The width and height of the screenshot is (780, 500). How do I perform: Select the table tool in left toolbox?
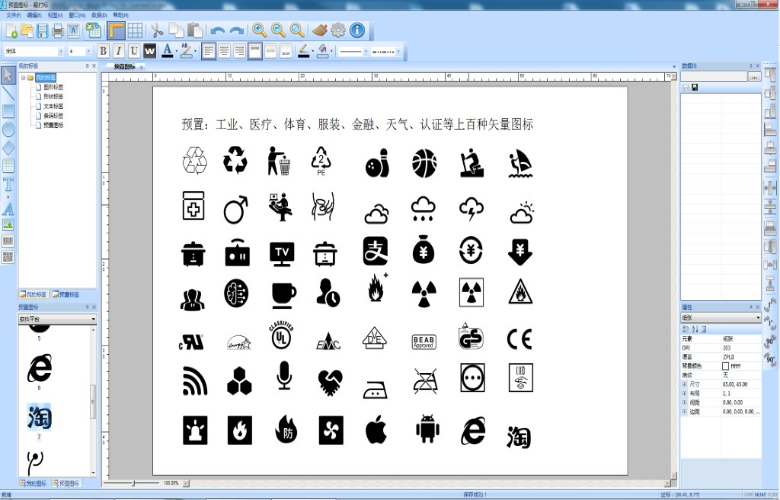(8, 166)
